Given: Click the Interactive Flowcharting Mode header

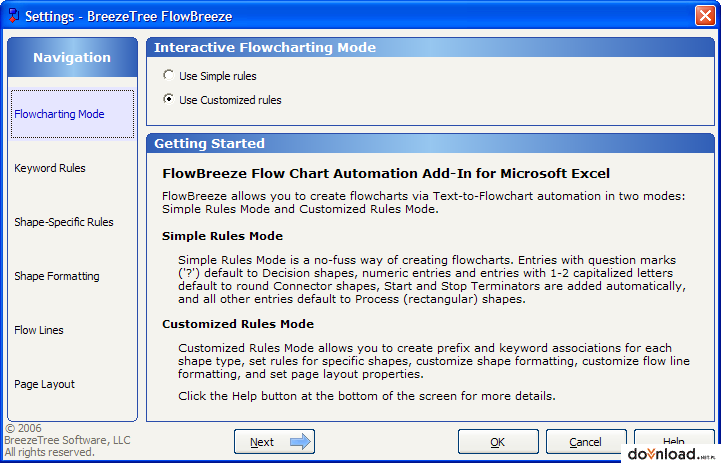Looking at the screenshot, I should [430, 48].
